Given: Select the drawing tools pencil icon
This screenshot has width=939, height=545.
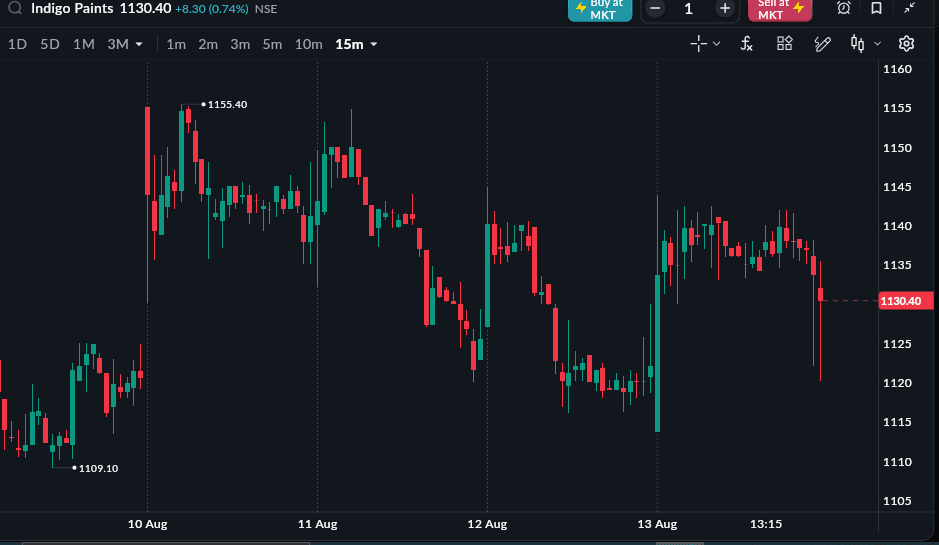Looking at the screenshot, I should pos(822,44).
